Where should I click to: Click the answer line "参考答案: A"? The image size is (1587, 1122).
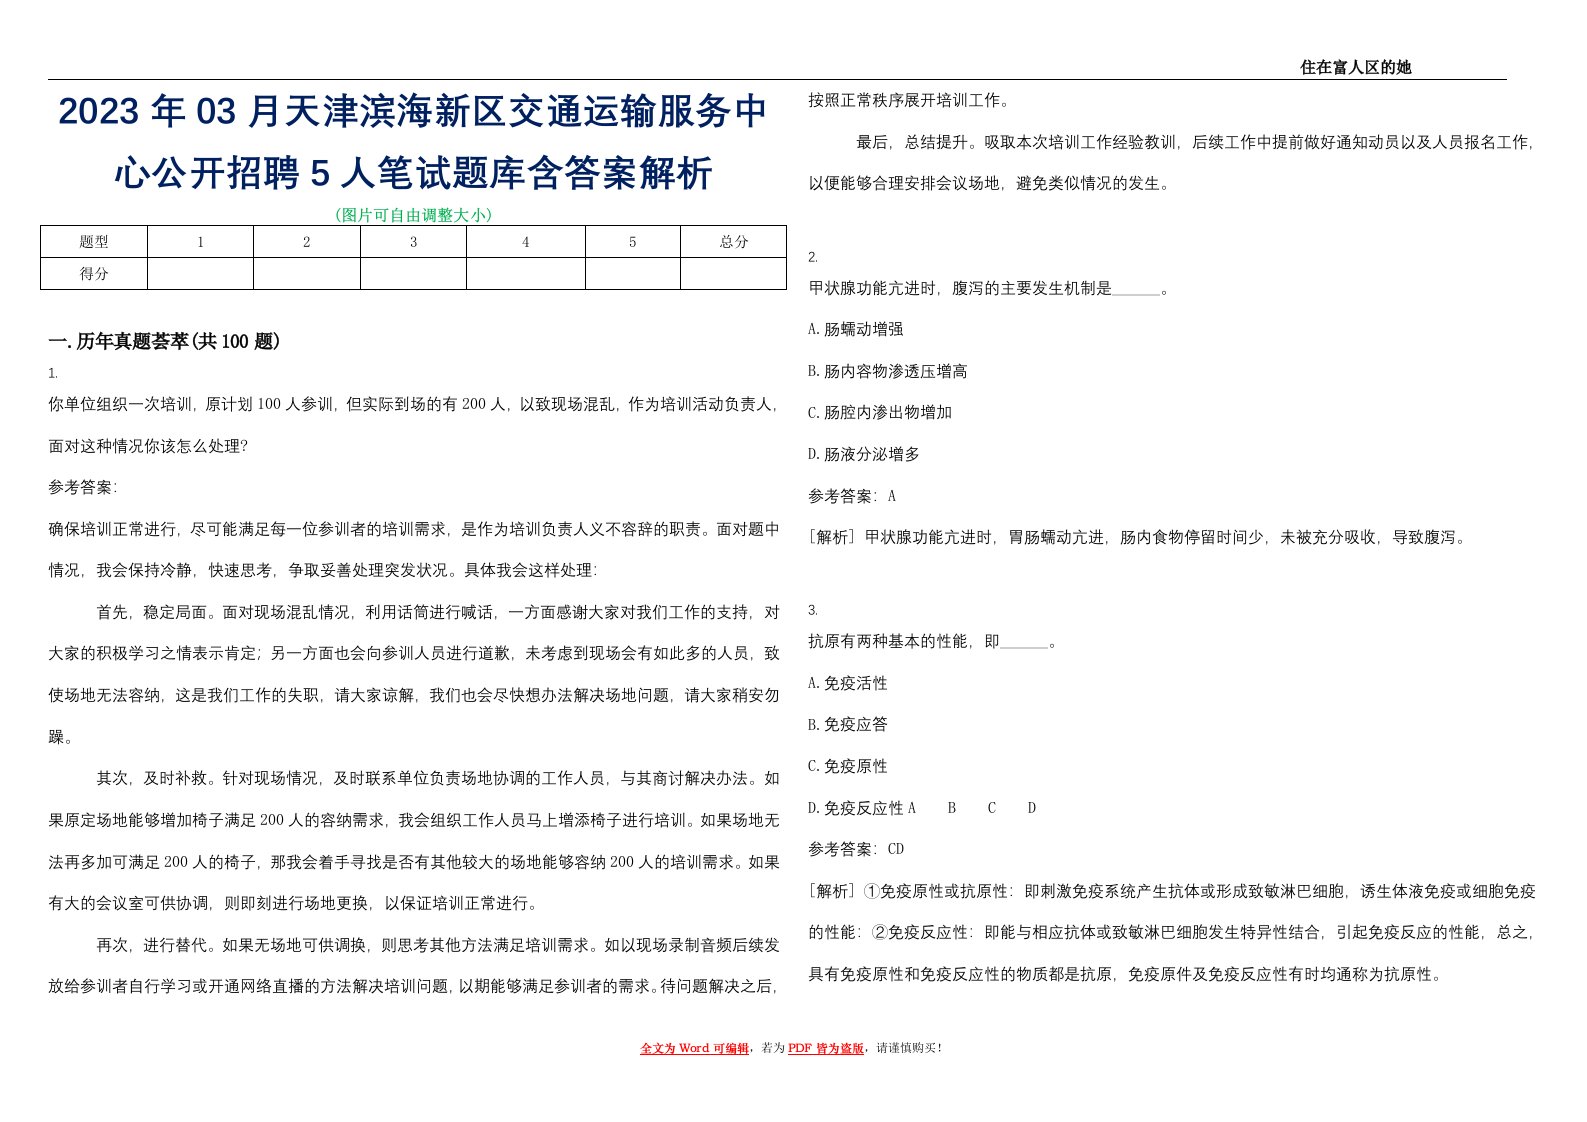(x=852, y=496)
